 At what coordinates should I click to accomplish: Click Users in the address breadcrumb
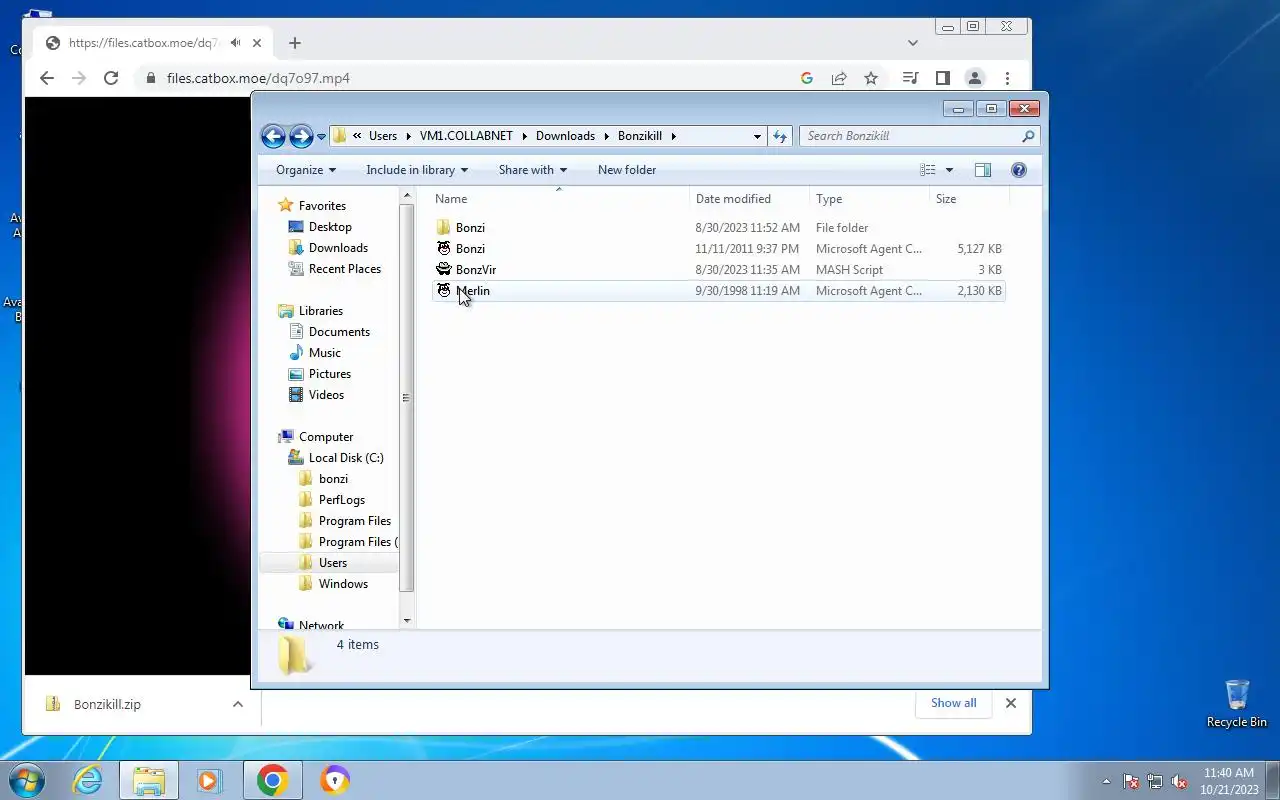click(x=383, y=136)
